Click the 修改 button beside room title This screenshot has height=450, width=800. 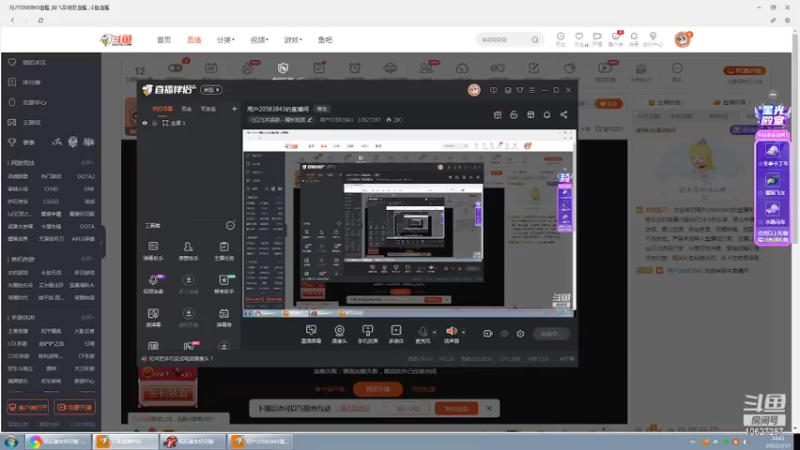322,109
